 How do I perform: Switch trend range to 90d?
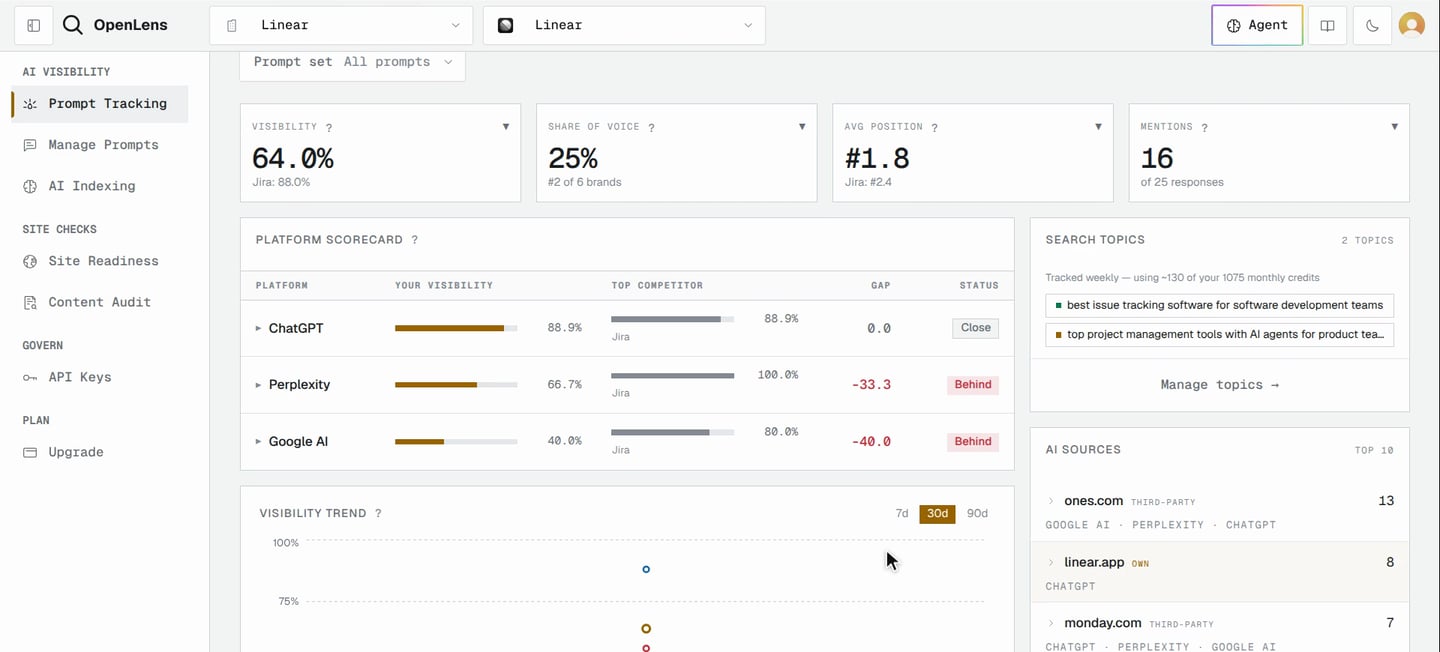(977, 513)
